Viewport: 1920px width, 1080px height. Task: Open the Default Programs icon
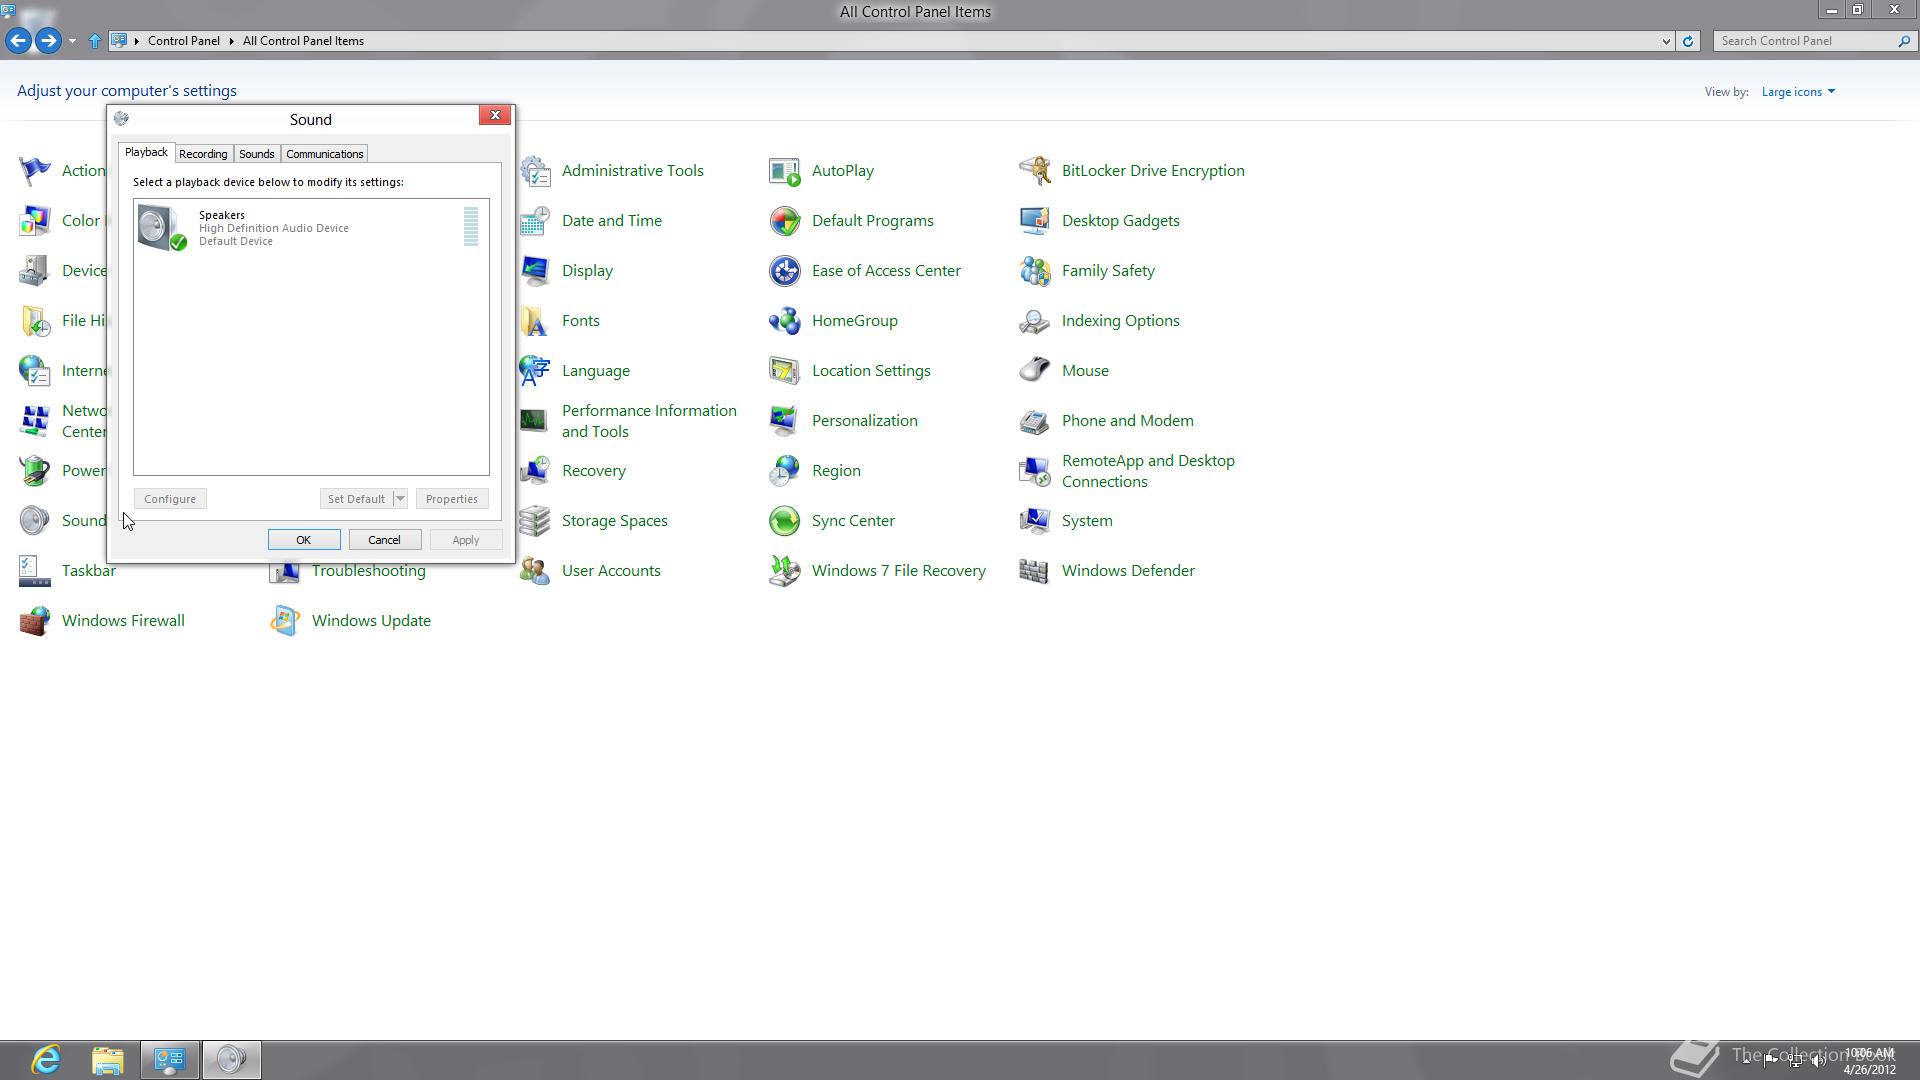pyautogui.click(x=785, y=221)
